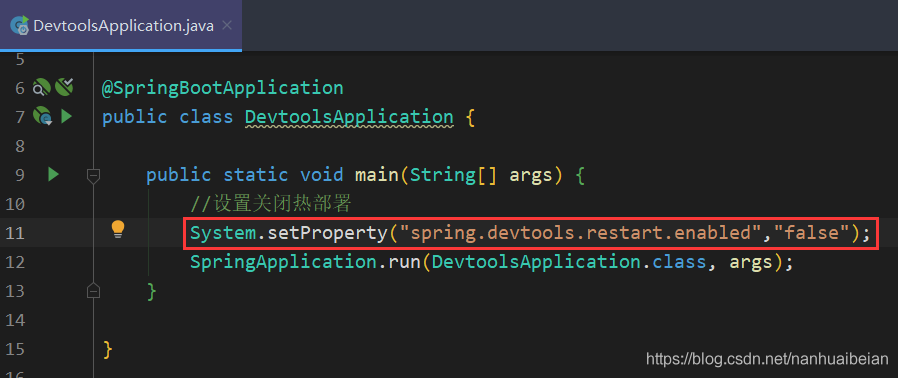
Task: Click the @SpringBootApplication annotation
Action: point(223,88)
